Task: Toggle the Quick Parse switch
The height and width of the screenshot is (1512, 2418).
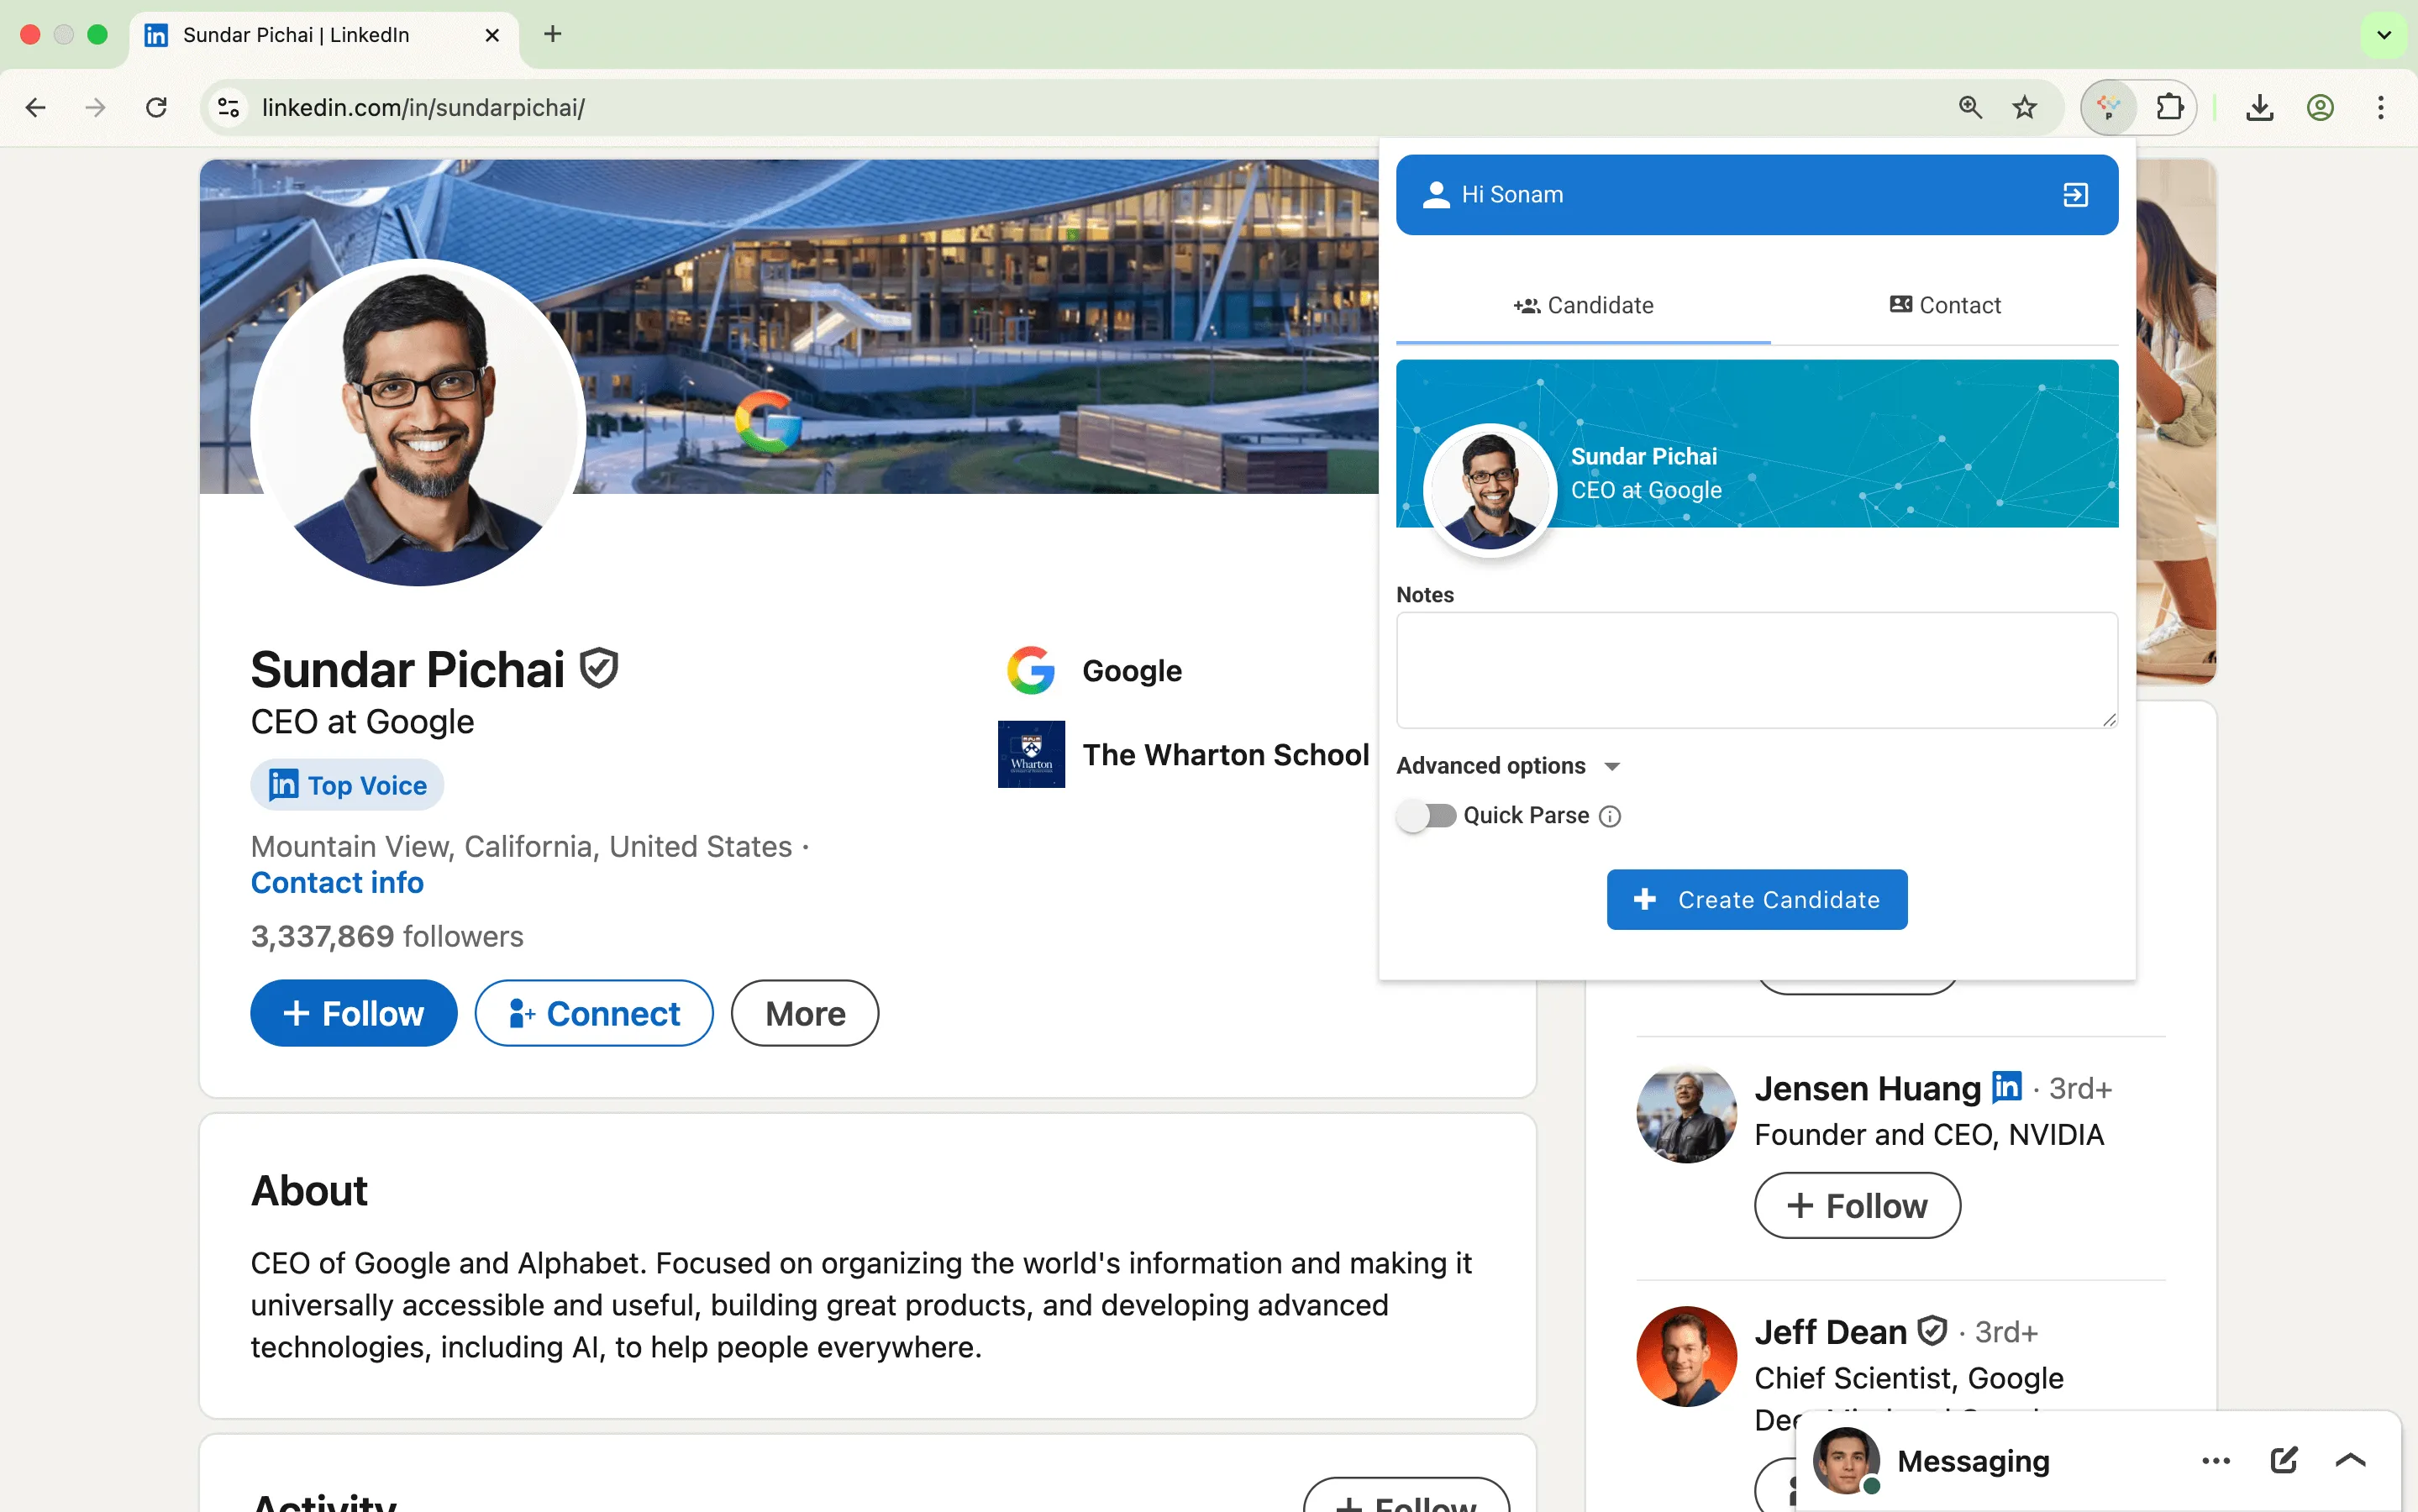Action: pyautogui.click(x=1427, y=816)
